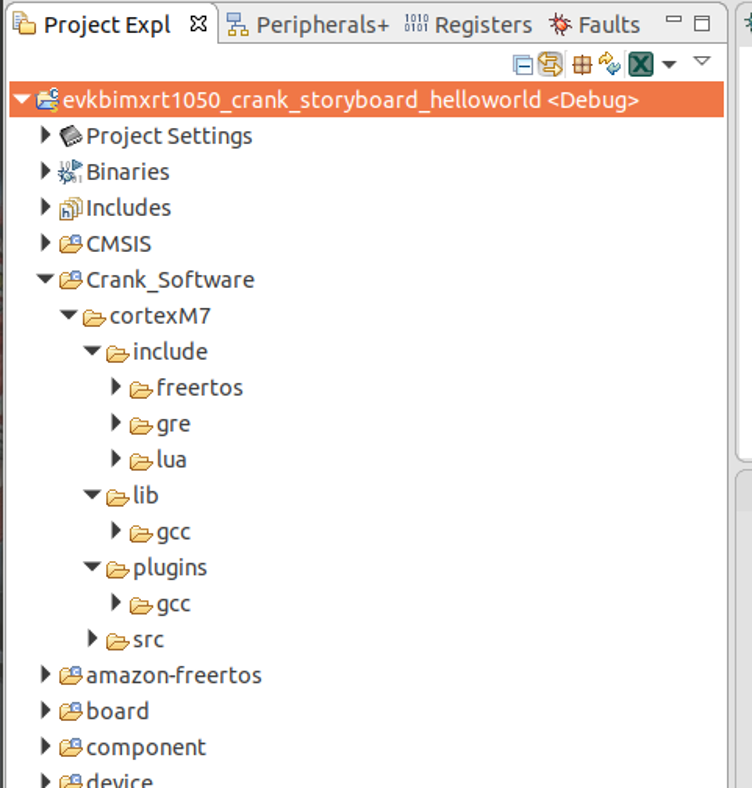Click the Peripherals+ tab icon

click(x=237, y=25)
